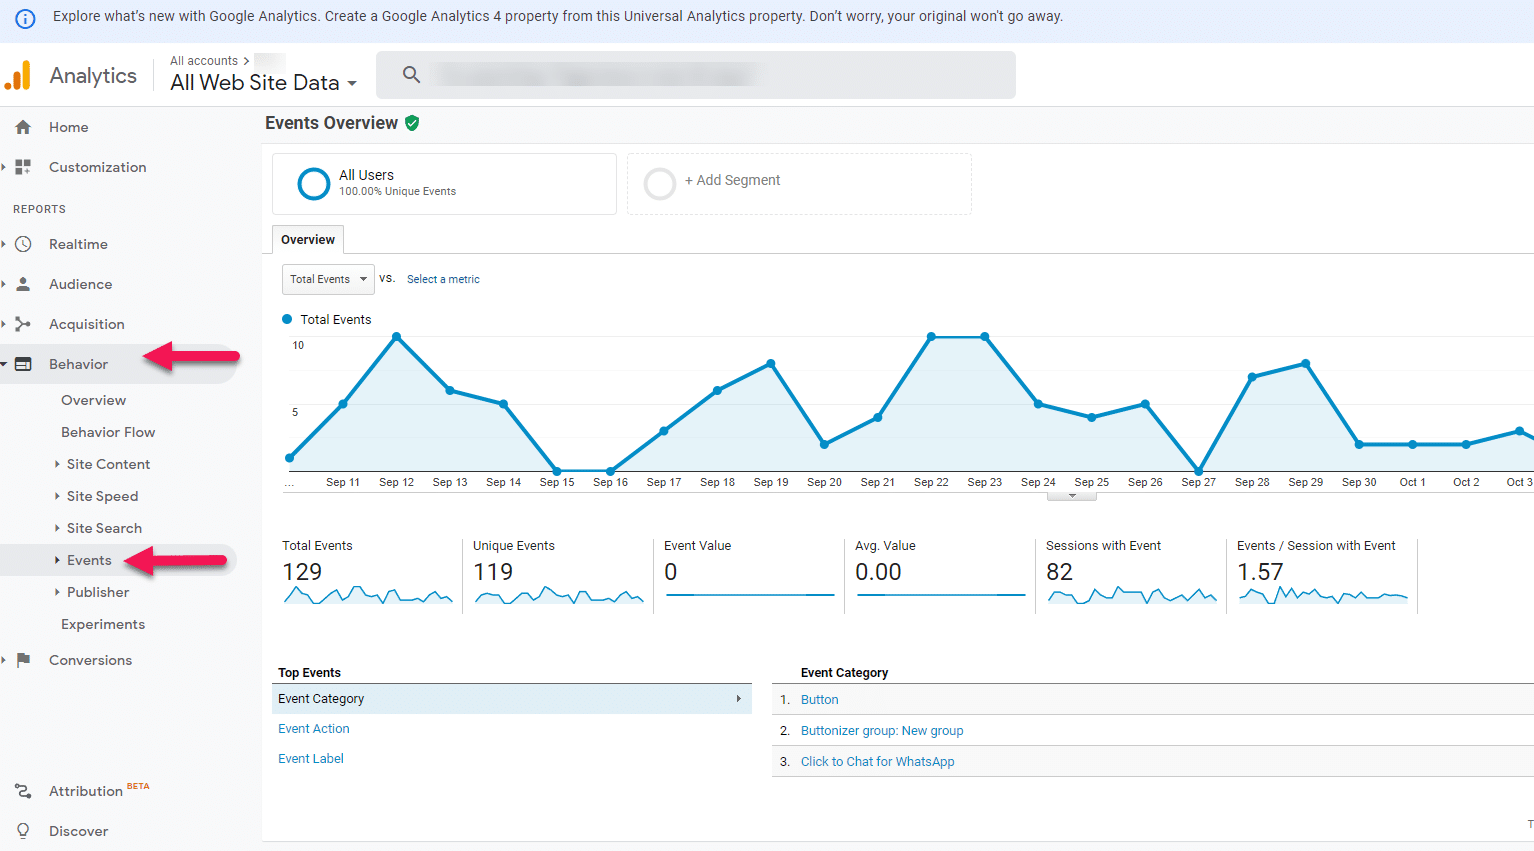Screen dimensions: 1534x851
Task: Open the All Web Site Data selector
Action: pyautogui.click(x=264, y=83)
